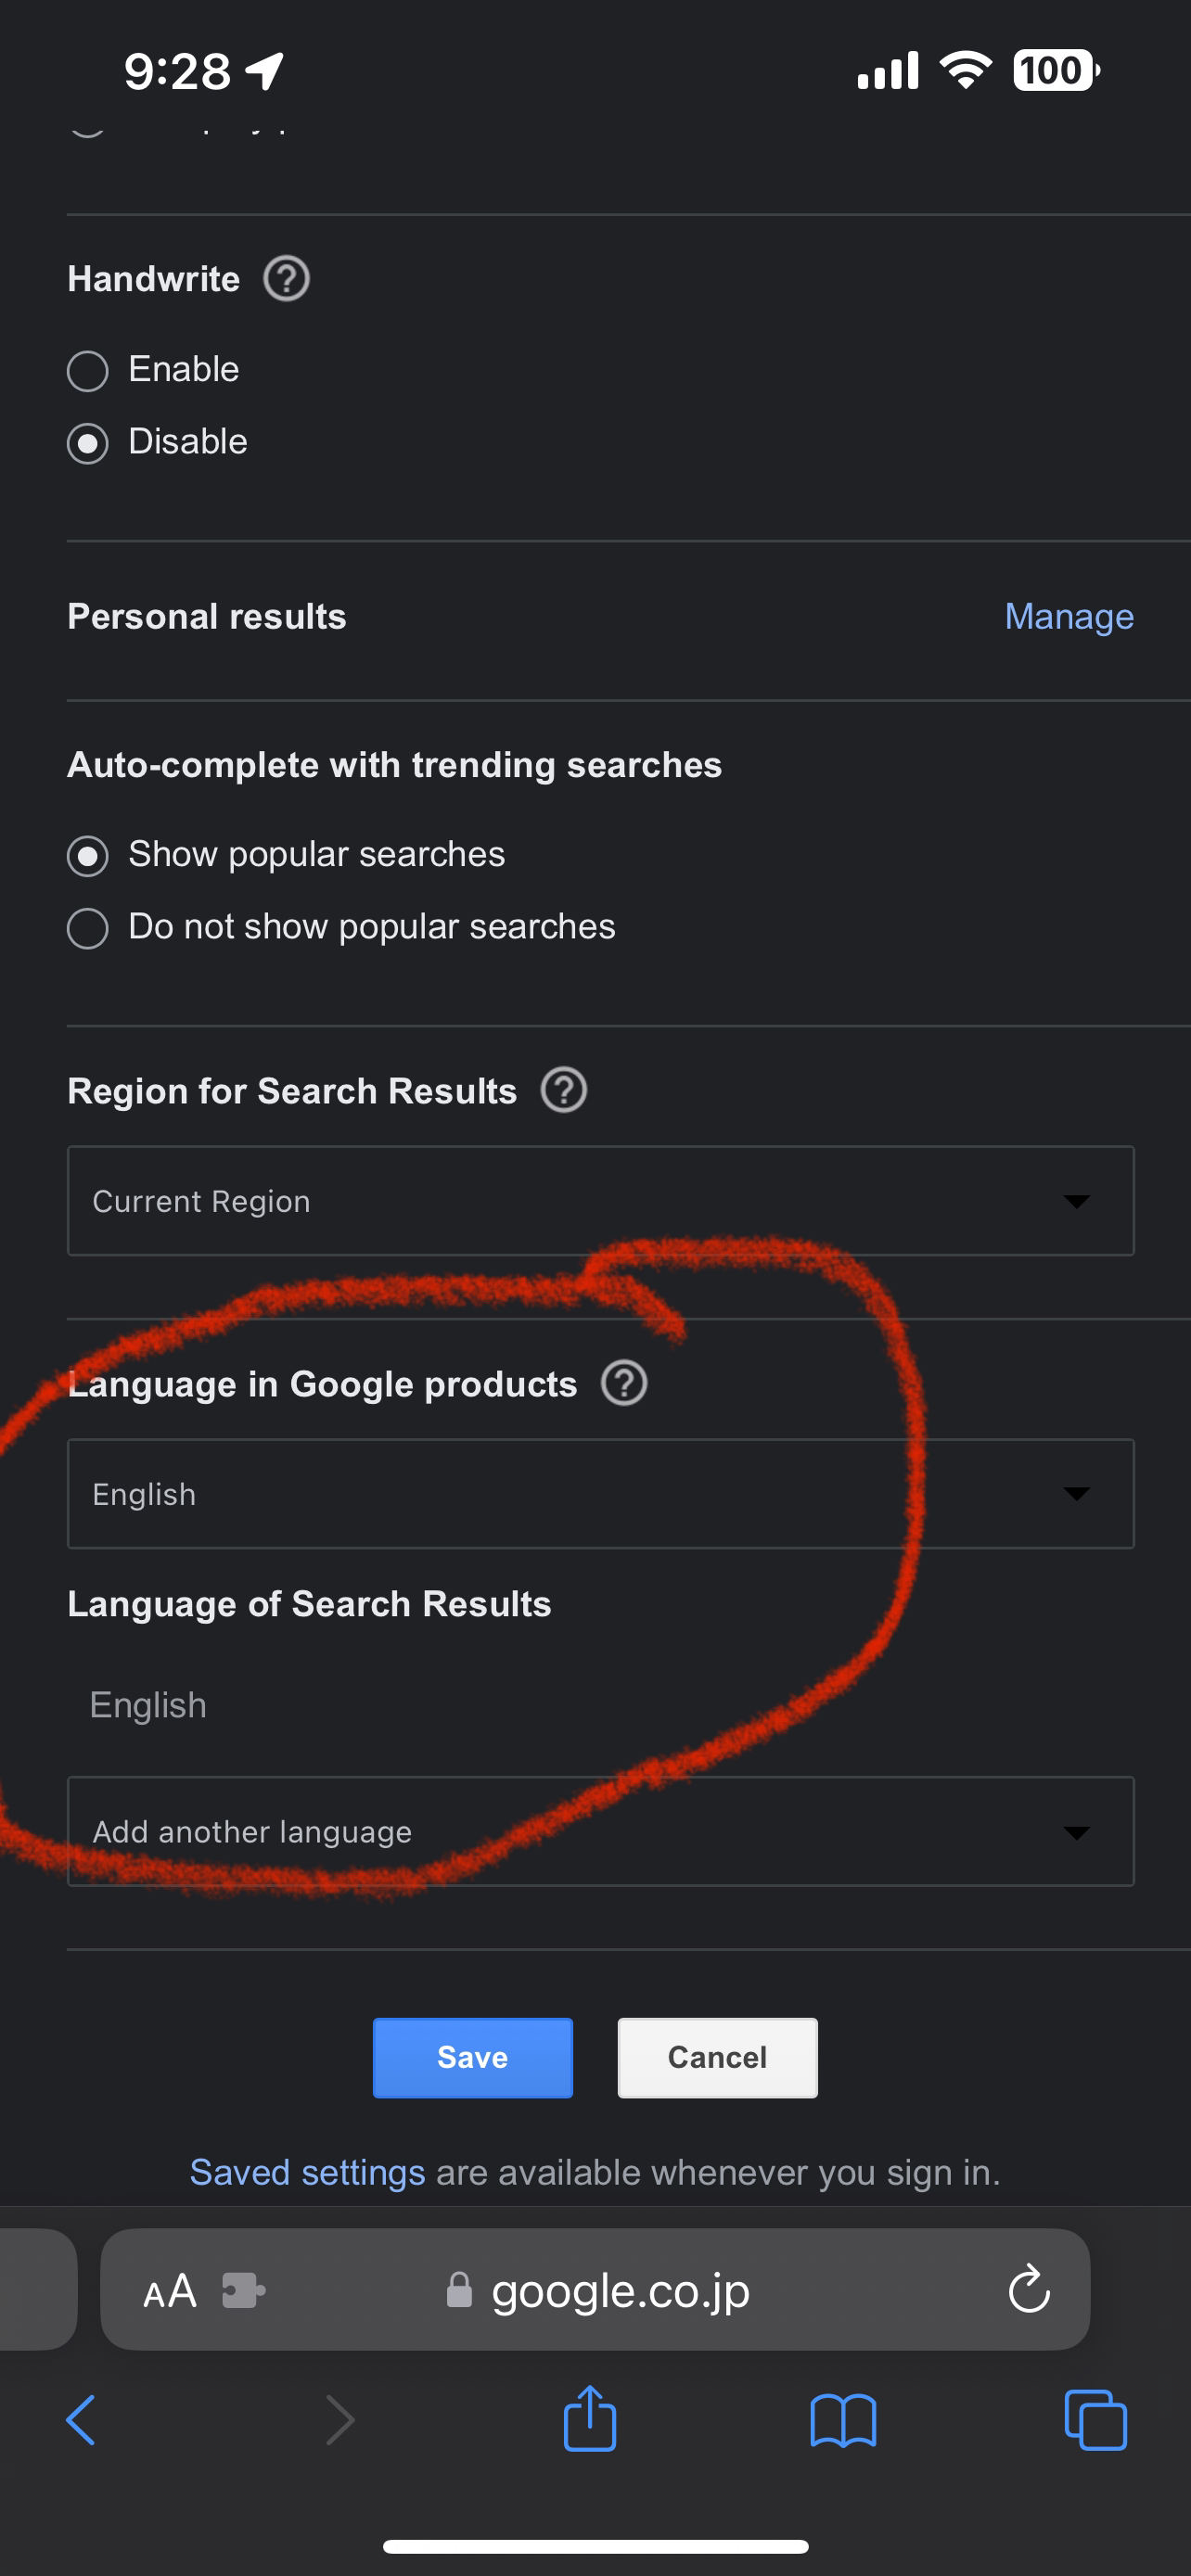Open the AA reader text options

tap(170, 2290)
